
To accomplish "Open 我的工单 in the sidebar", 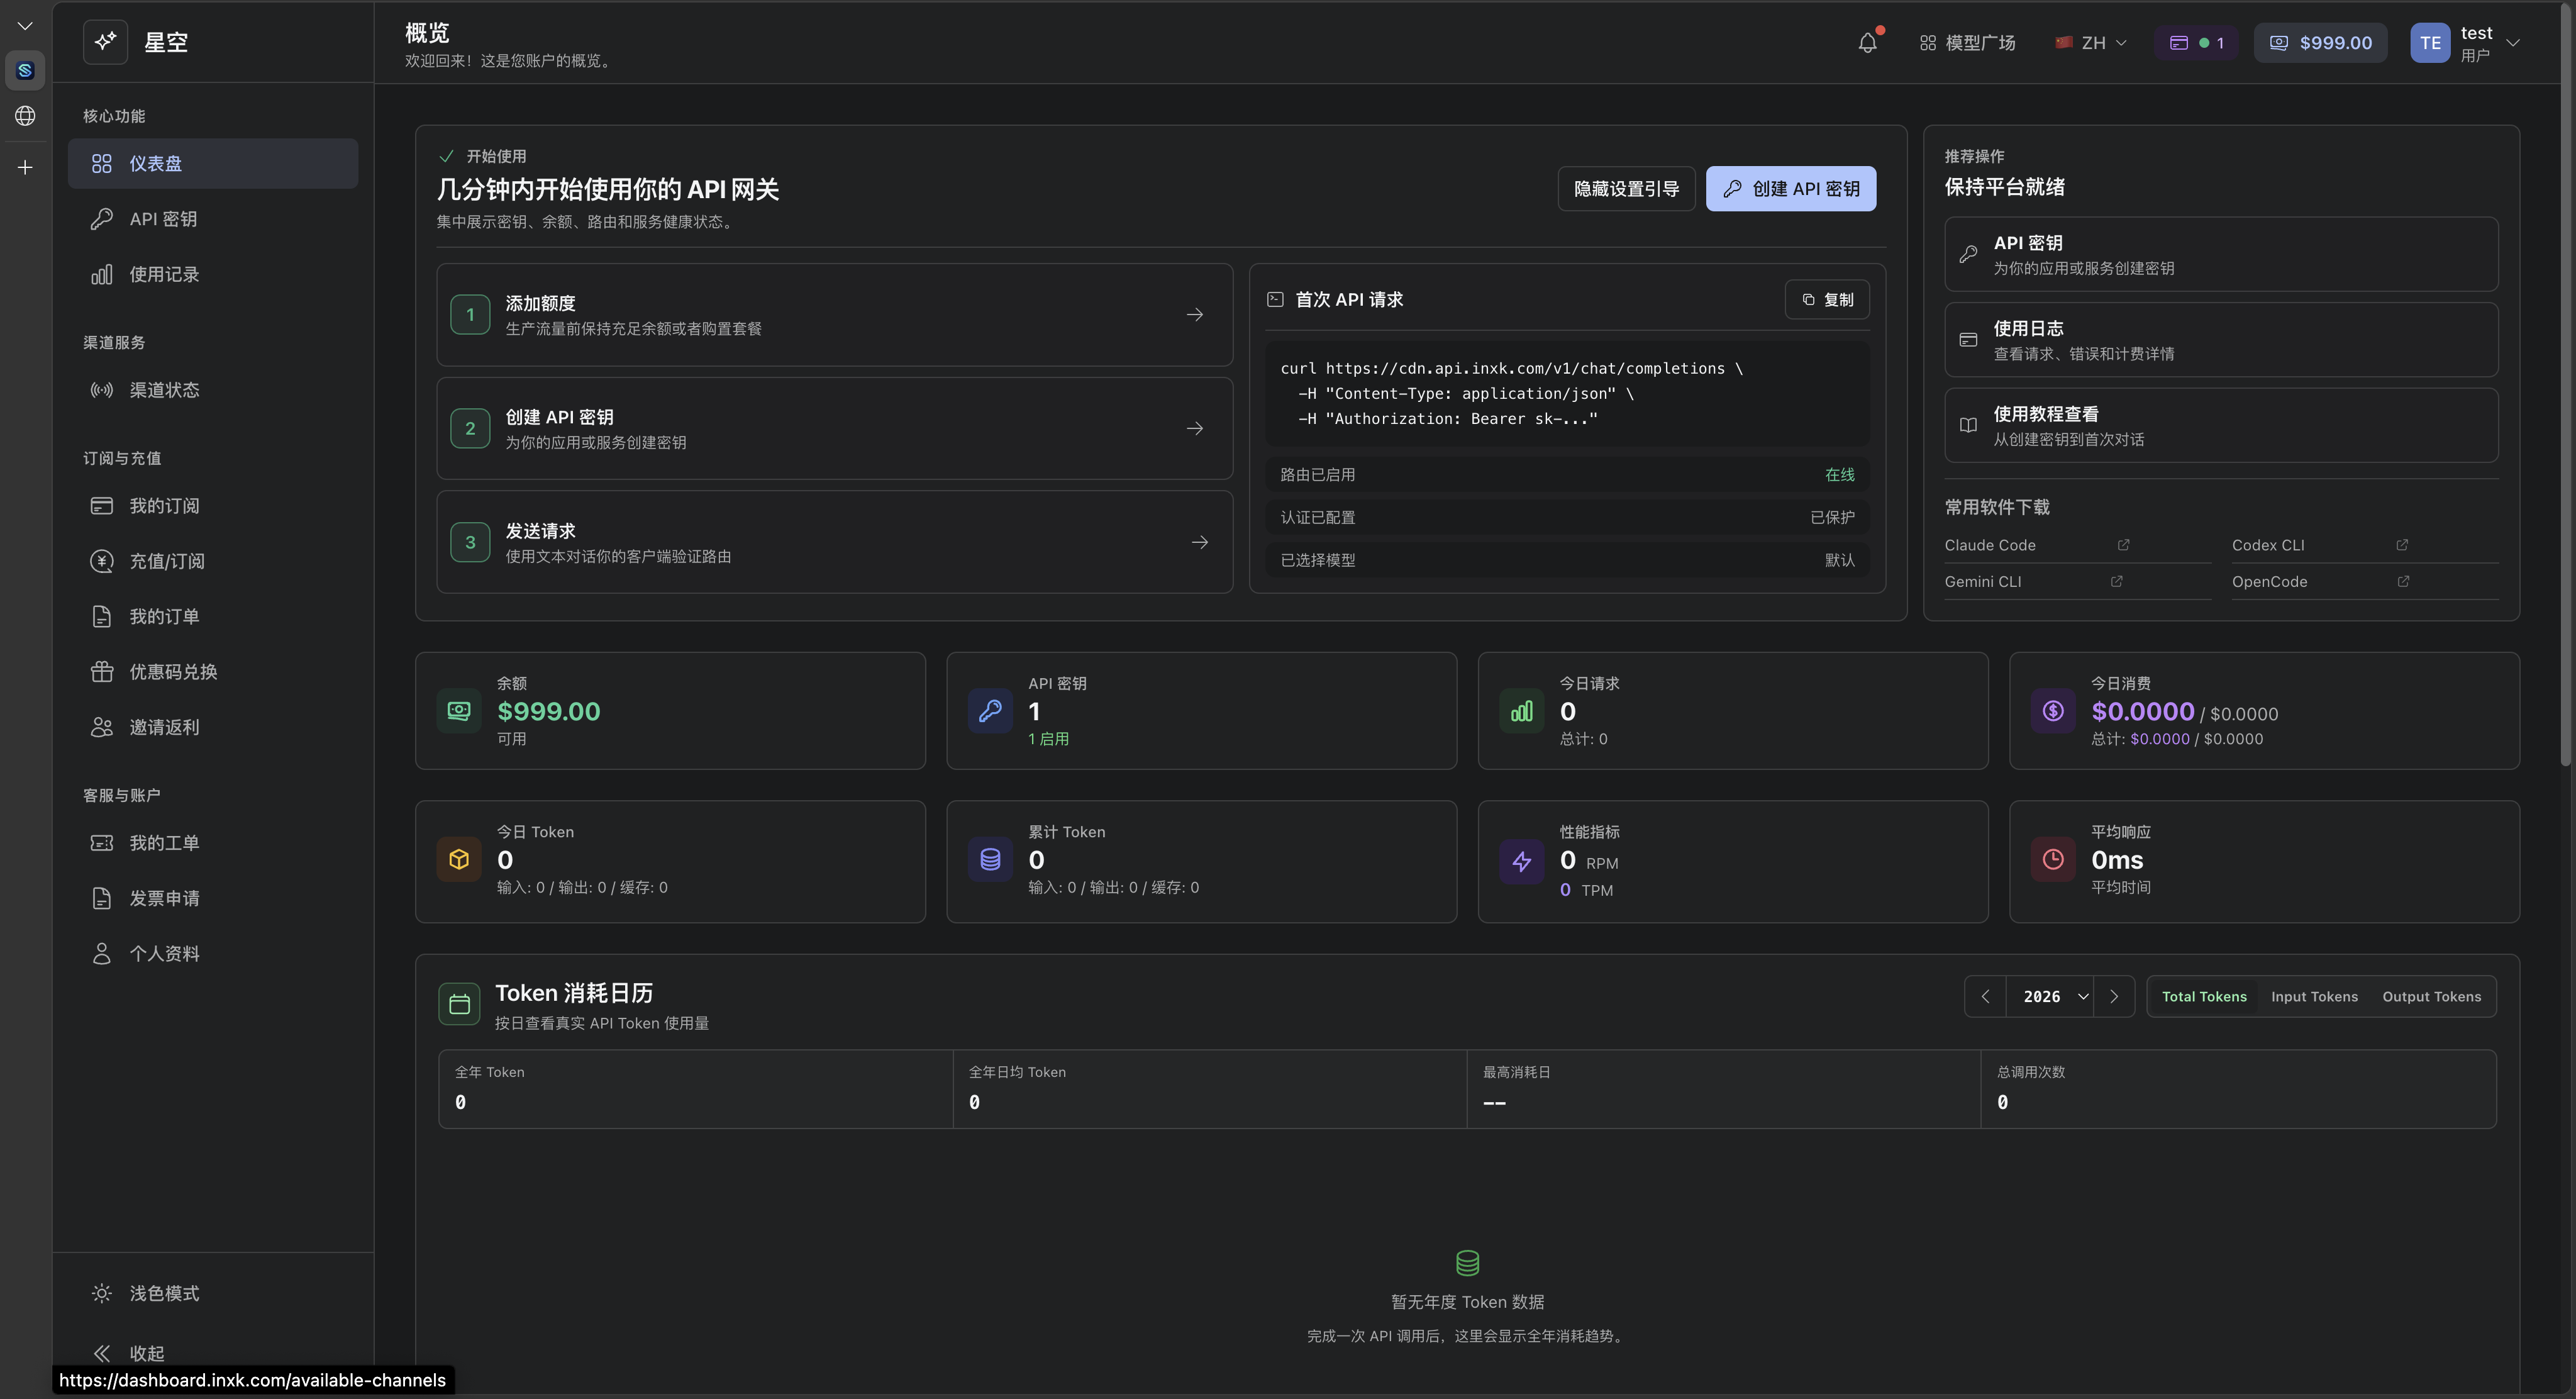I will 213,842.
